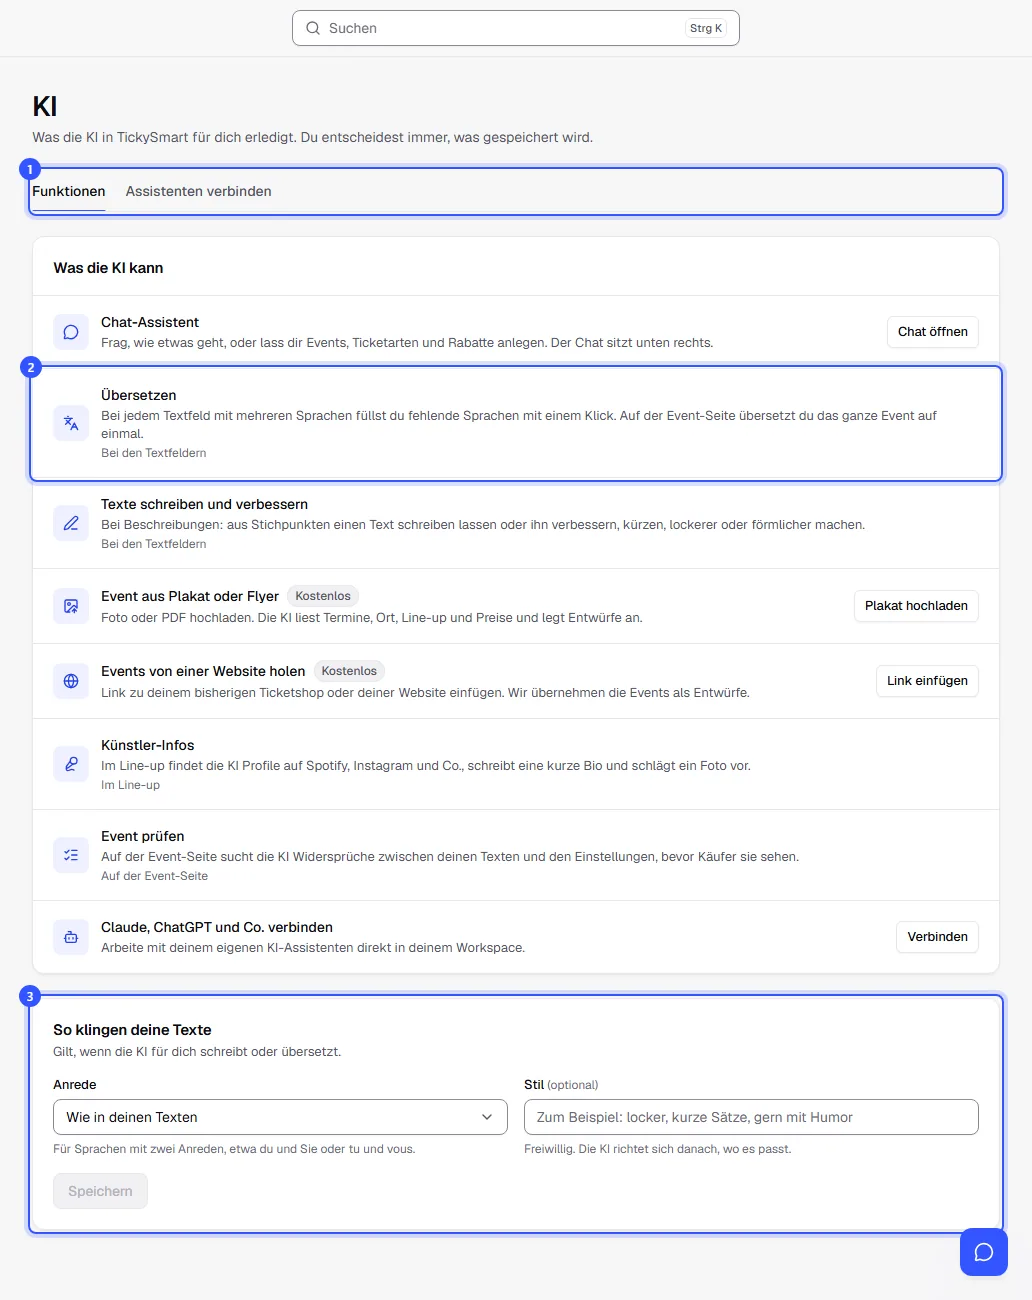The height and width of the screenshot is (1300, 1032).
Task: Click the Chat-Assistent title
Action: (150, 322)
